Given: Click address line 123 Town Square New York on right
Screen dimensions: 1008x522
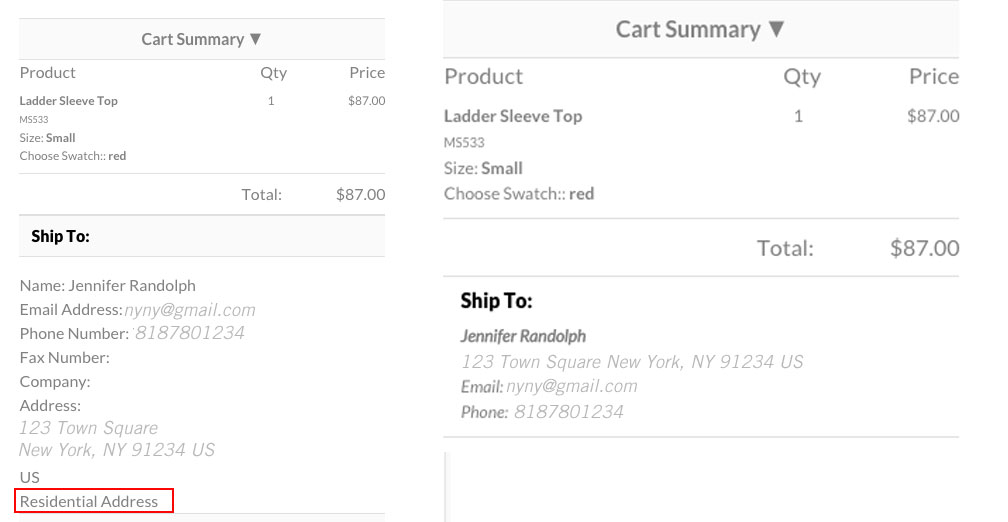Looking at the screenshot, I should [632, 362].
